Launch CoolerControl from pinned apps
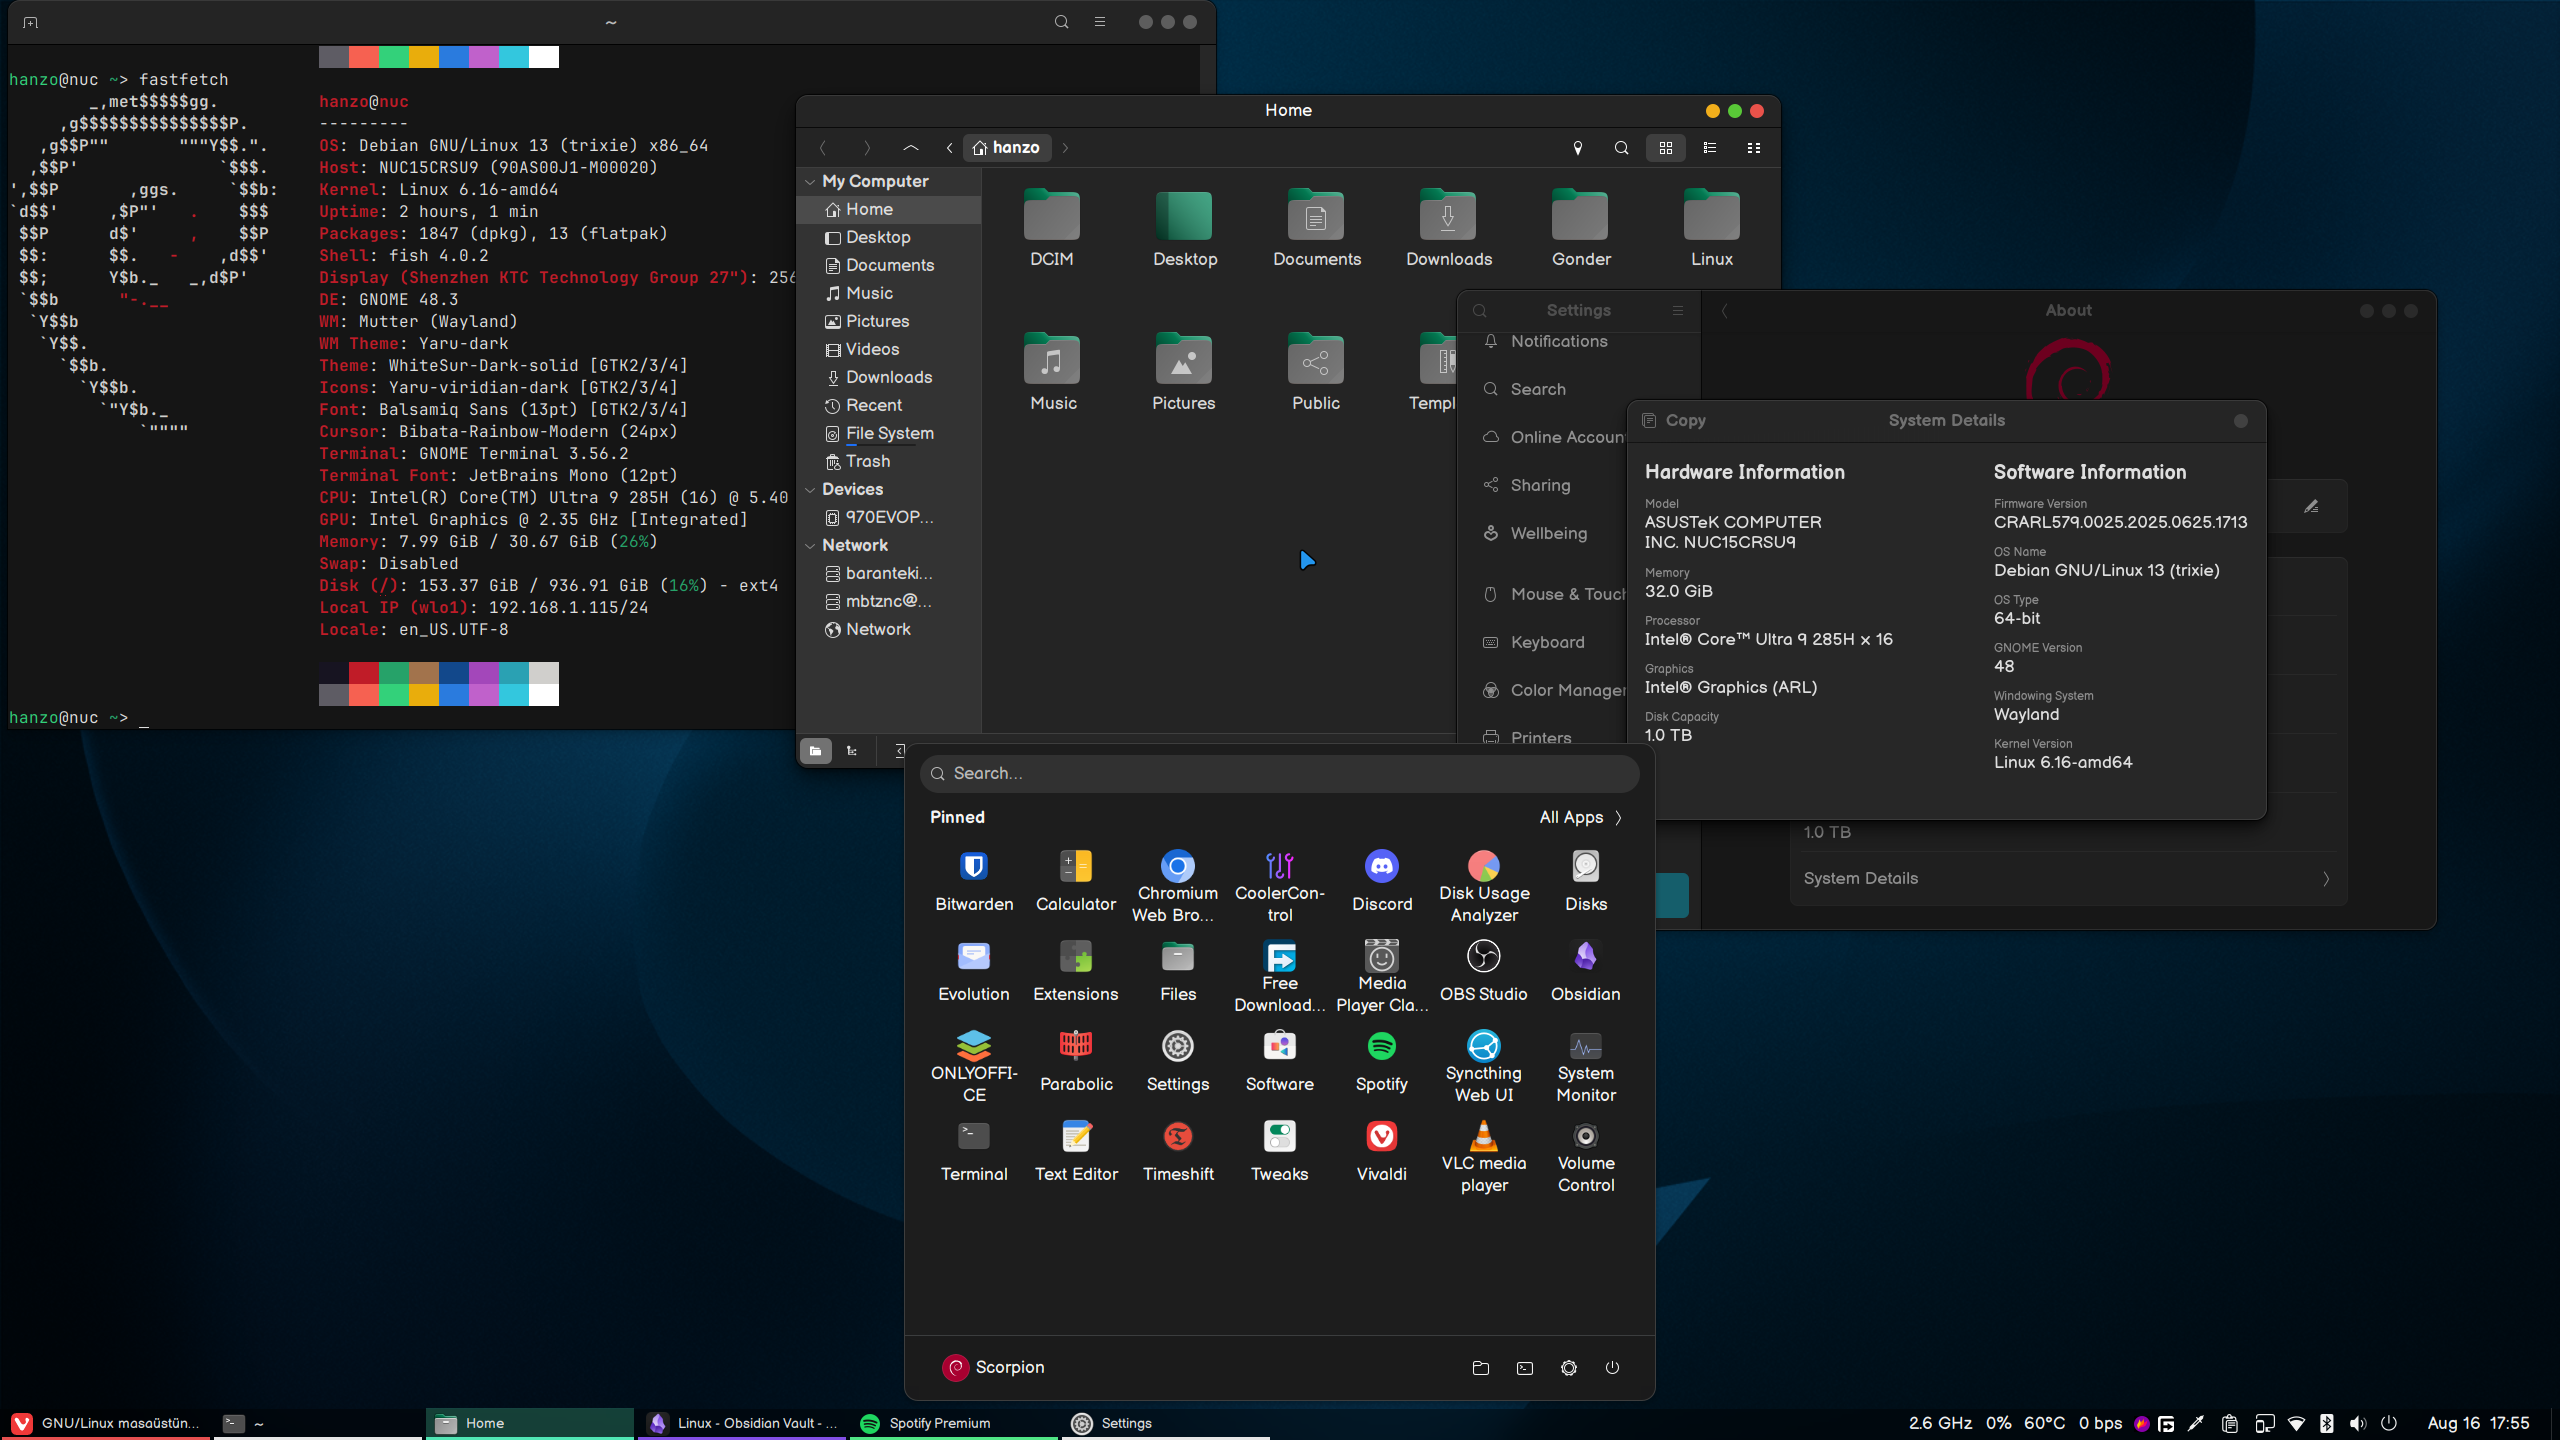 click(1280, 886)
